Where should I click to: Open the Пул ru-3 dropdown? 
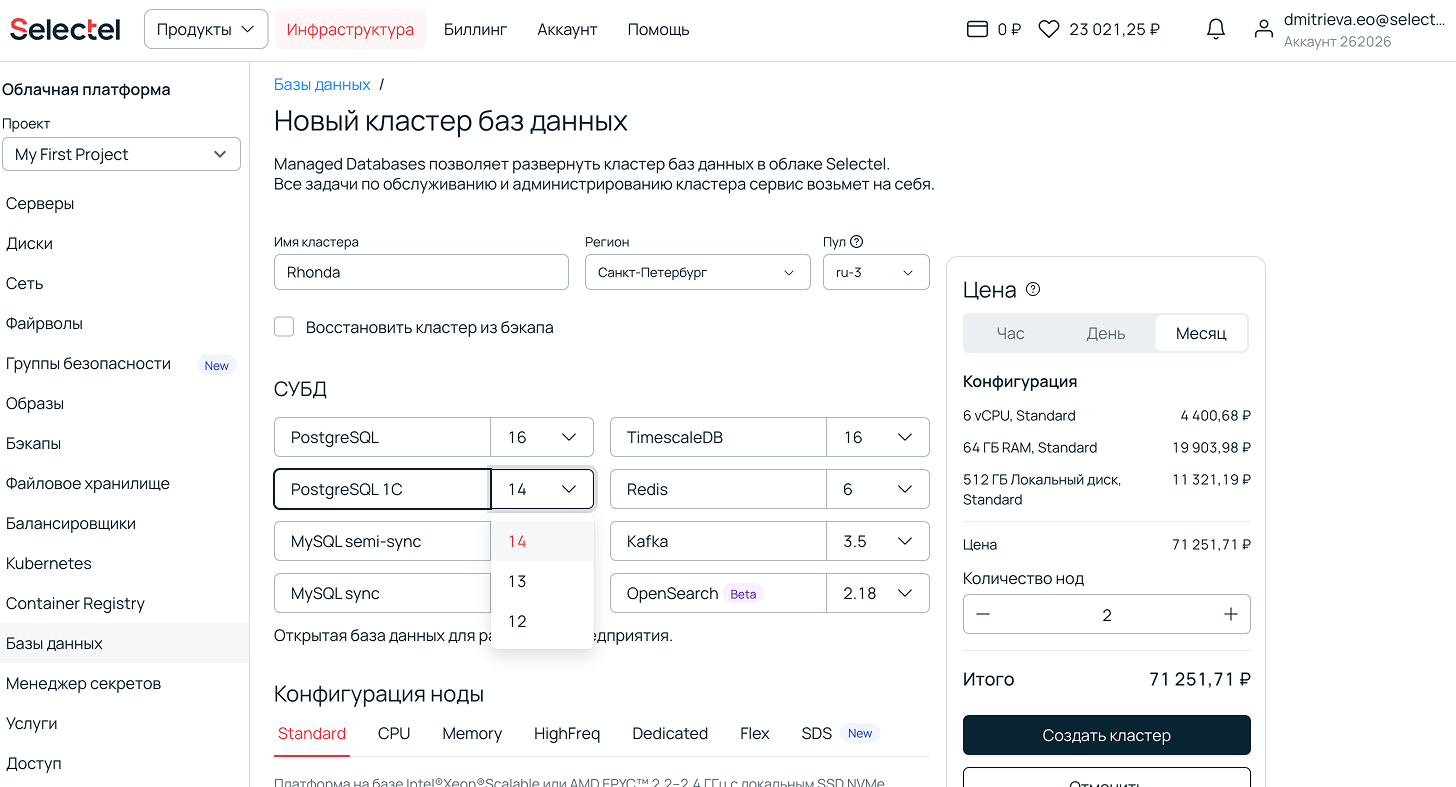tap(876, 272)
